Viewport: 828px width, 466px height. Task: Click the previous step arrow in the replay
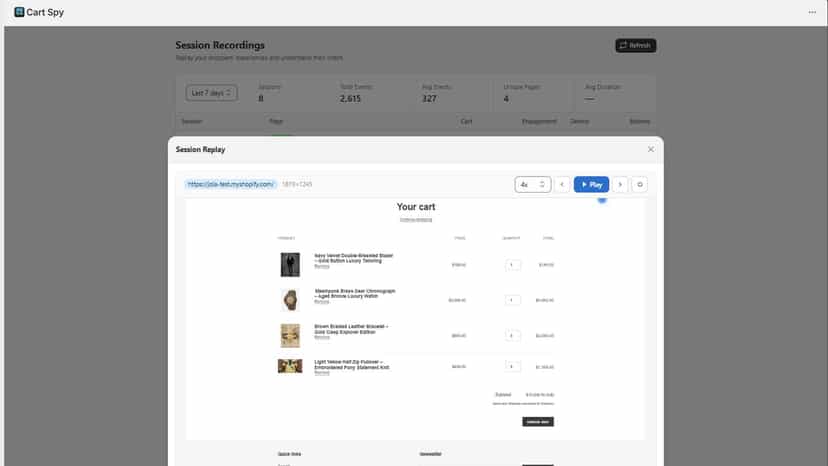562,184
